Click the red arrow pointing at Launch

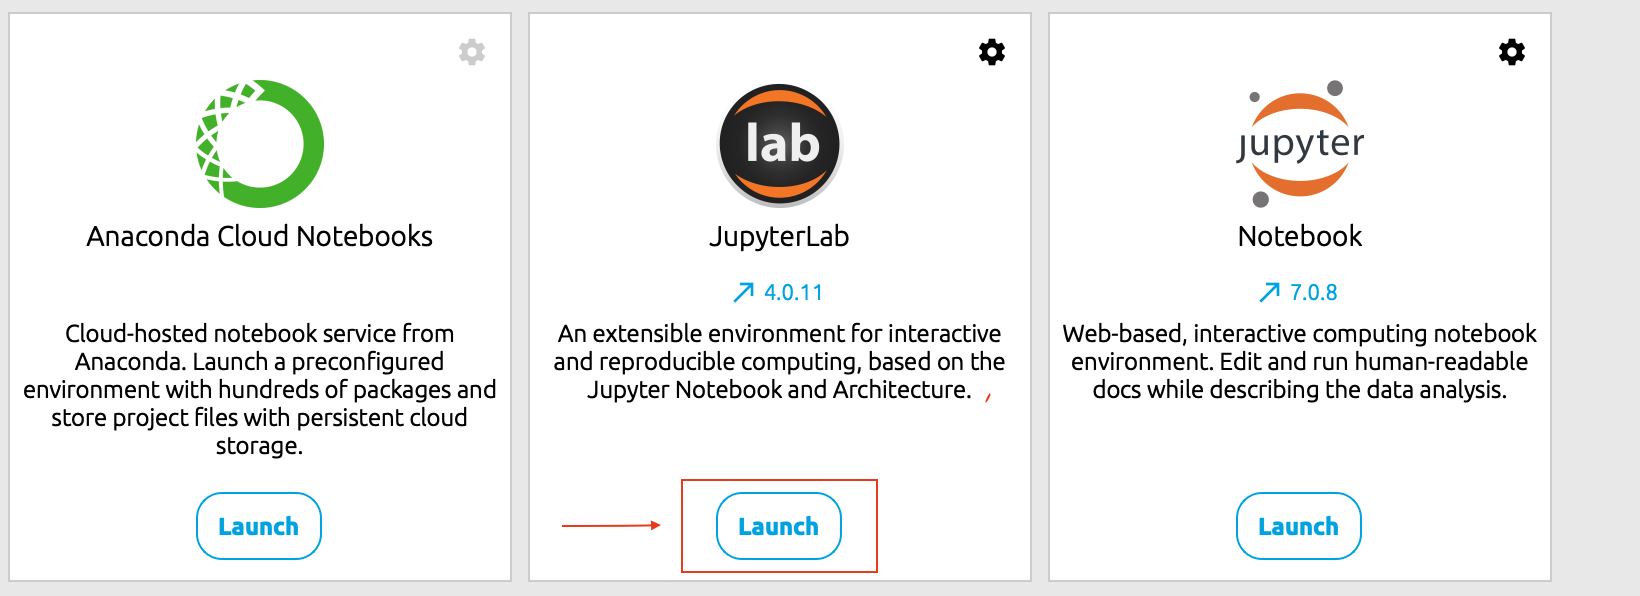coord(611,525)
